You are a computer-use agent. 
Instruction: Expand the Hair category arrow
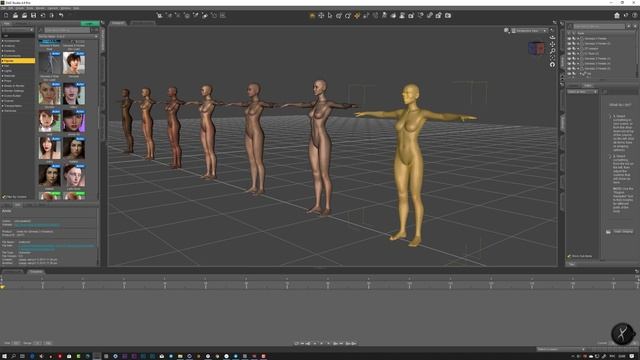pyautogui.click(x=2, y=66)
